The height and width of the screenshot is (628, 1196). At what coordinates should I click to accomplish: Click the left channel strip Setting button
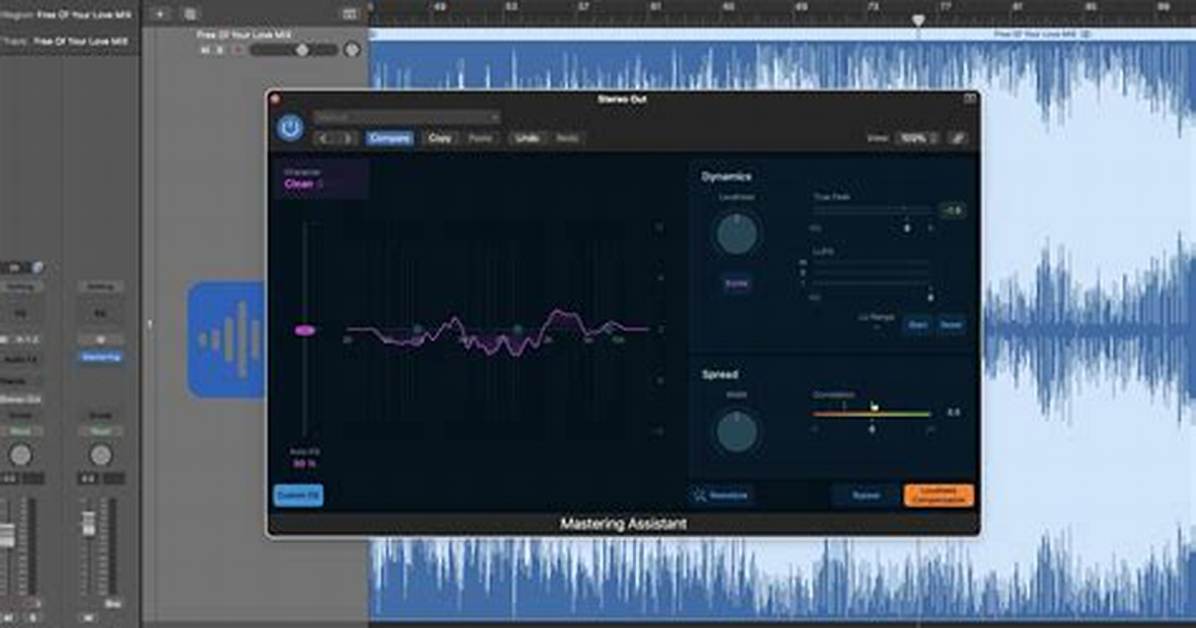point(20,287)
